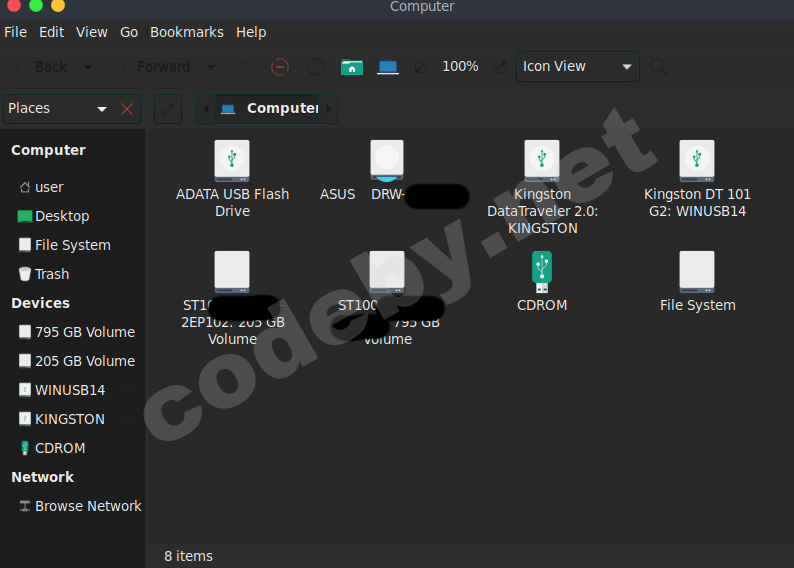Click Browse Network in the sidebar

[x=88, y=506]
